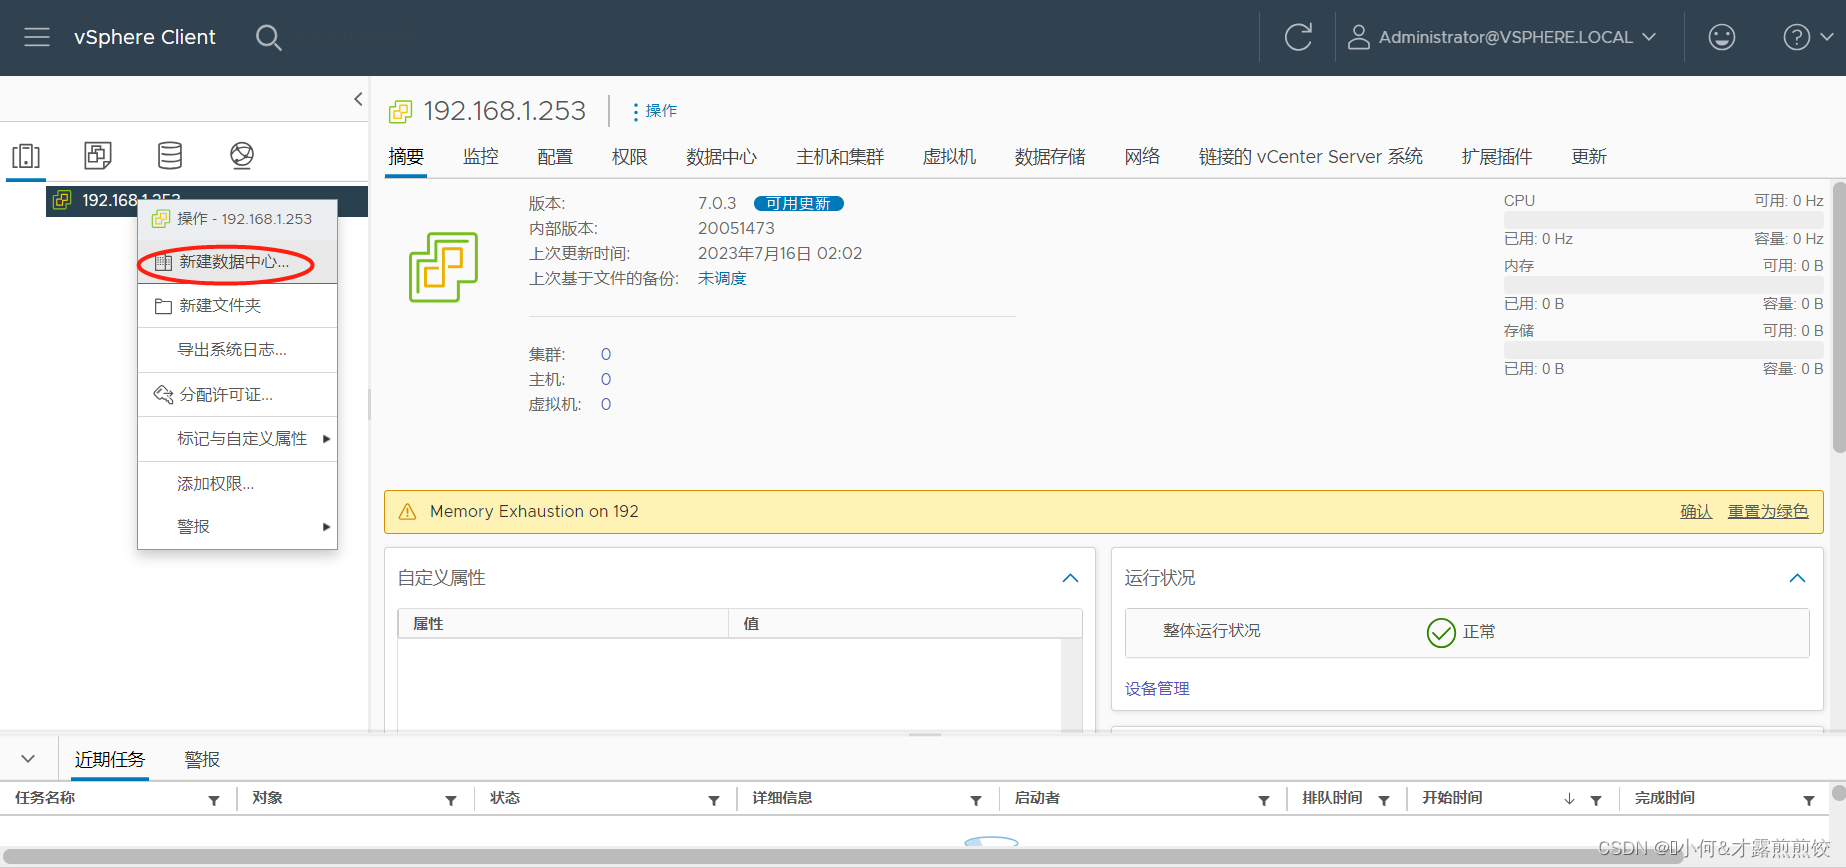Click 重置为绿色 link
The height and width of the screenshot is (868, 1846).
click(x=1768, y=512)
